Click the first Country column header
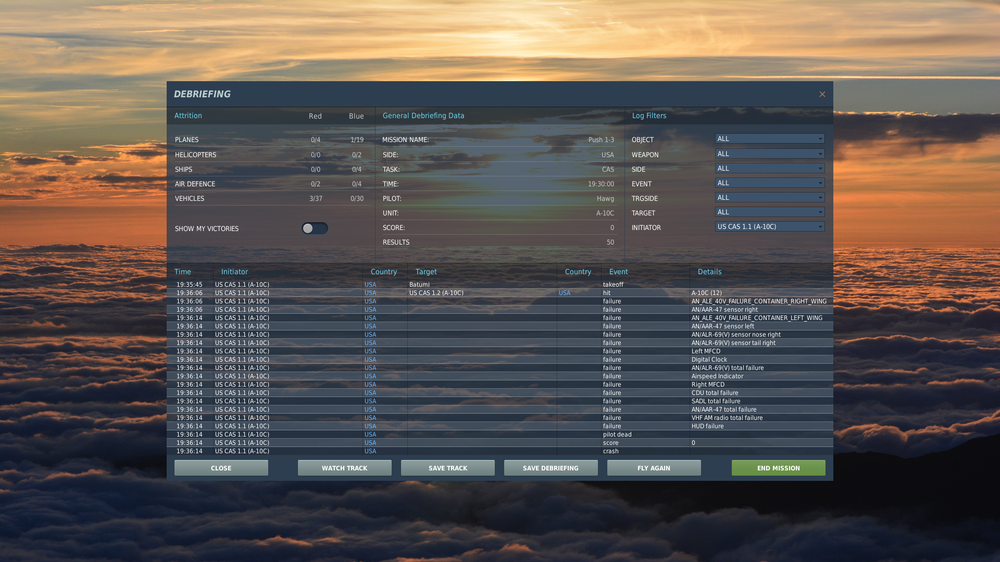Viewport: 1000px width, 562px height. pos(384,272)
